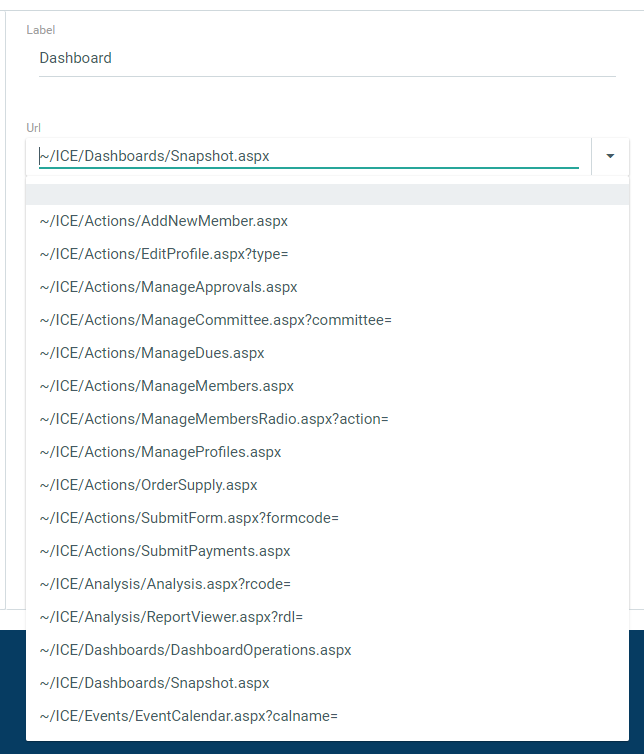Screen dimensions: 644x754
Task: Pick the Analysis.aspx?rcode= option
Action: tap(165, 584)
